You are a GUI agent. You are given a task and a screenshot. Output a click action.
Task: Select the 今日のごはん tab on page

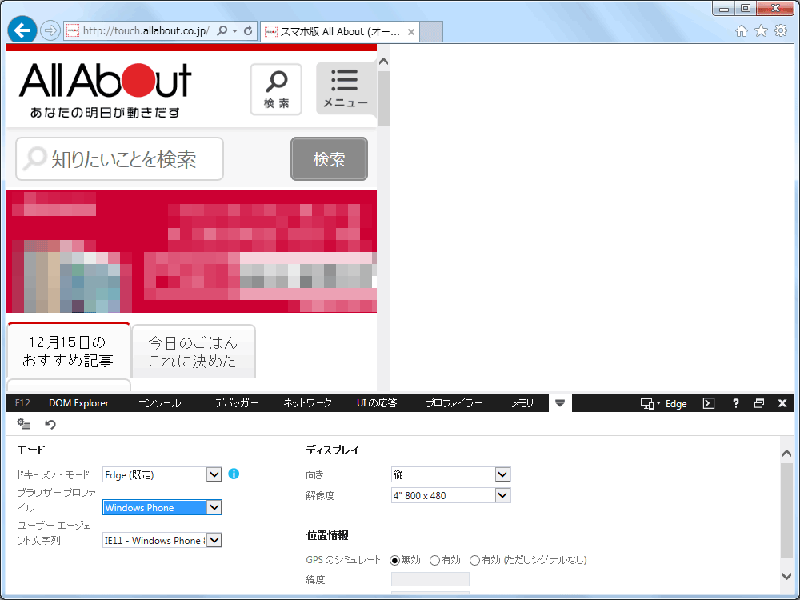coord(193,350)
